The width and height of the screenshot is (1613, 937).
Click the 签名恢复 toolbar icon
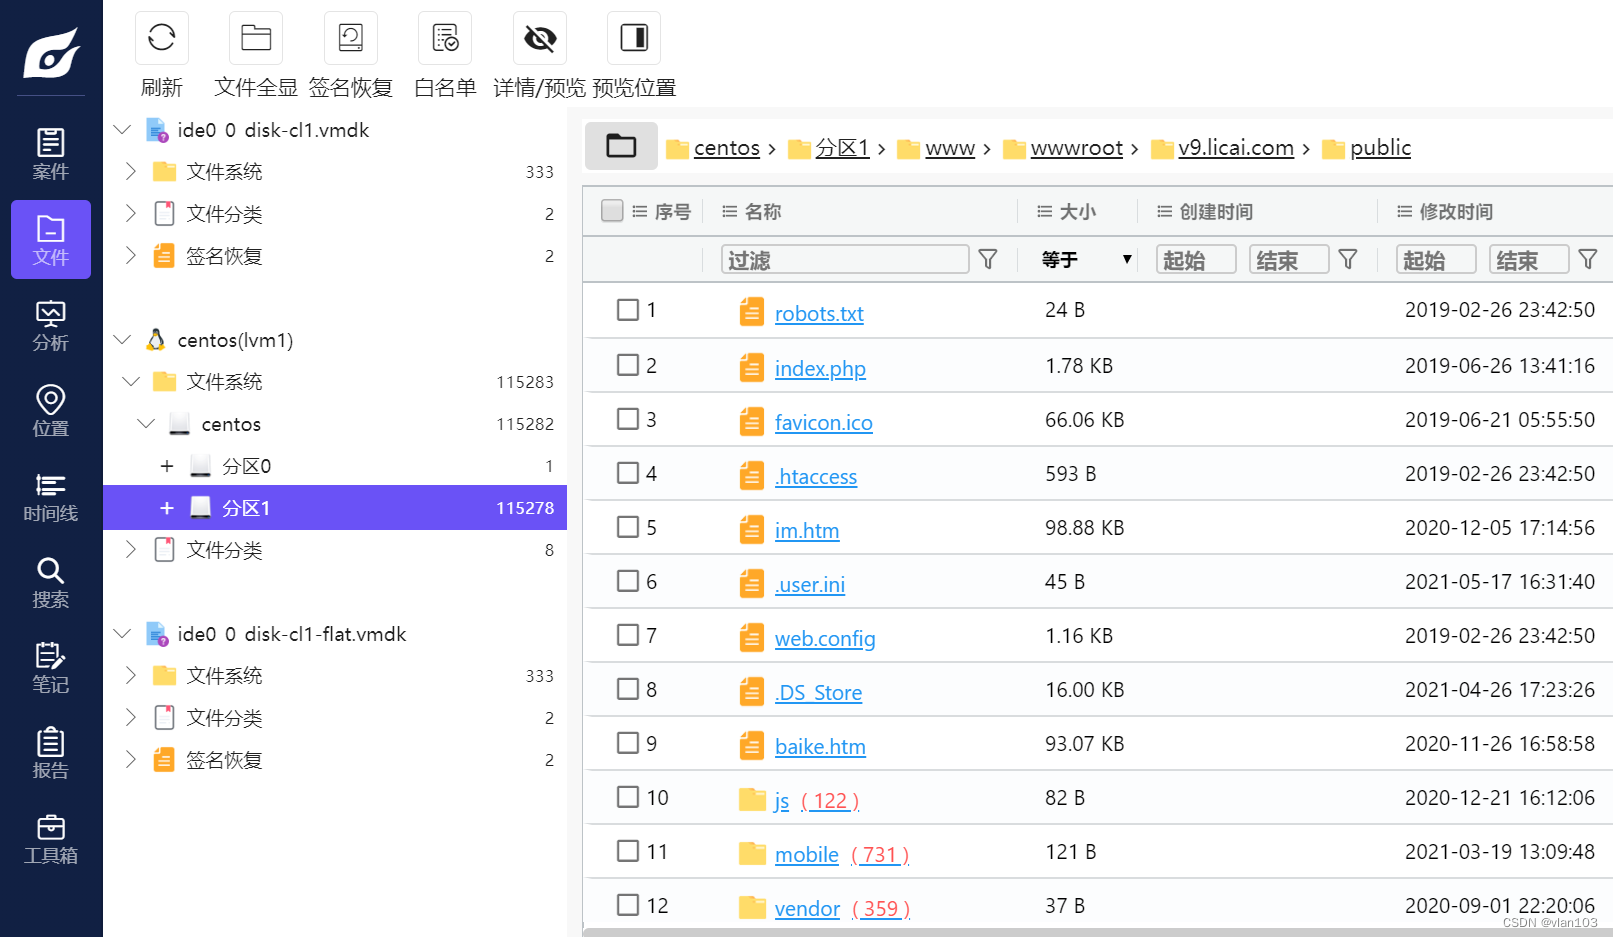click(x=351, y=38)
